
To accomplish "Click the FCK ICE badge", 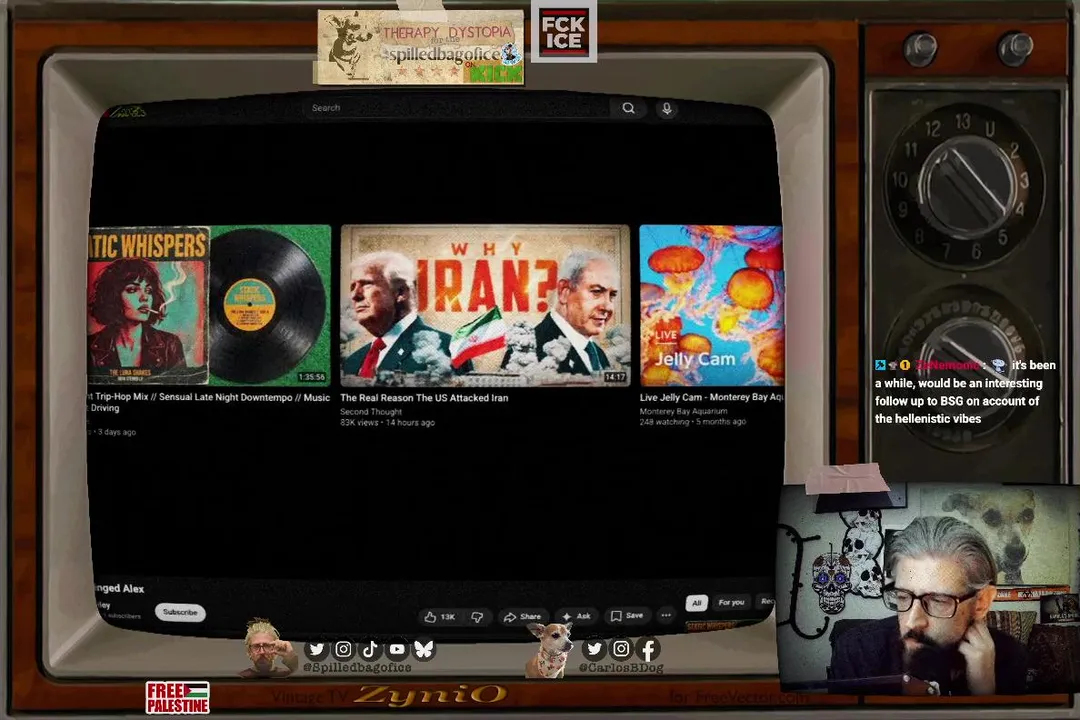I will click(x=563, y=32).
